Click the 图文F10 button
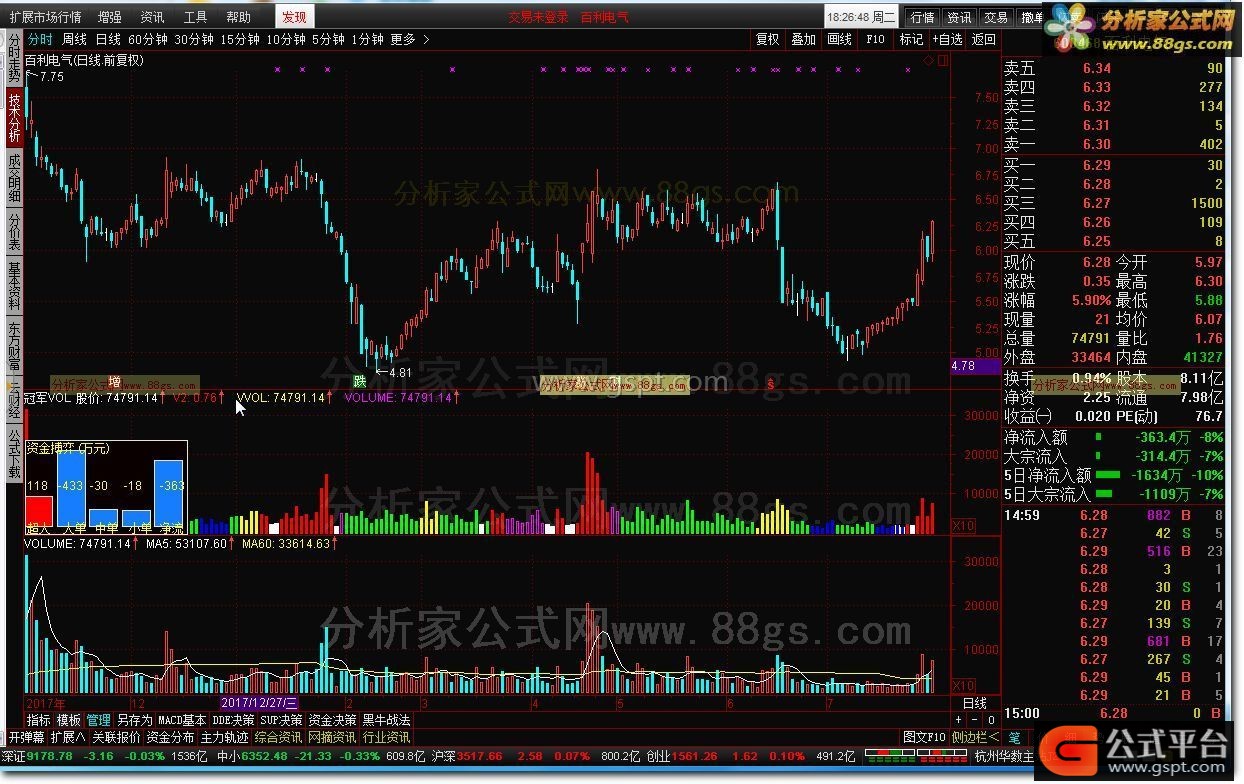Viewport: 1244px width, 784px height. (x=925, y=737)
